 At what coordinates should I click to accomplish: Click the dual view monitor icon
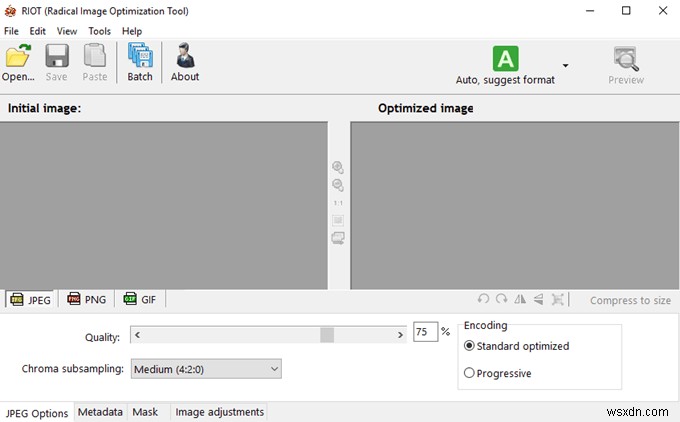pos(338,238)
